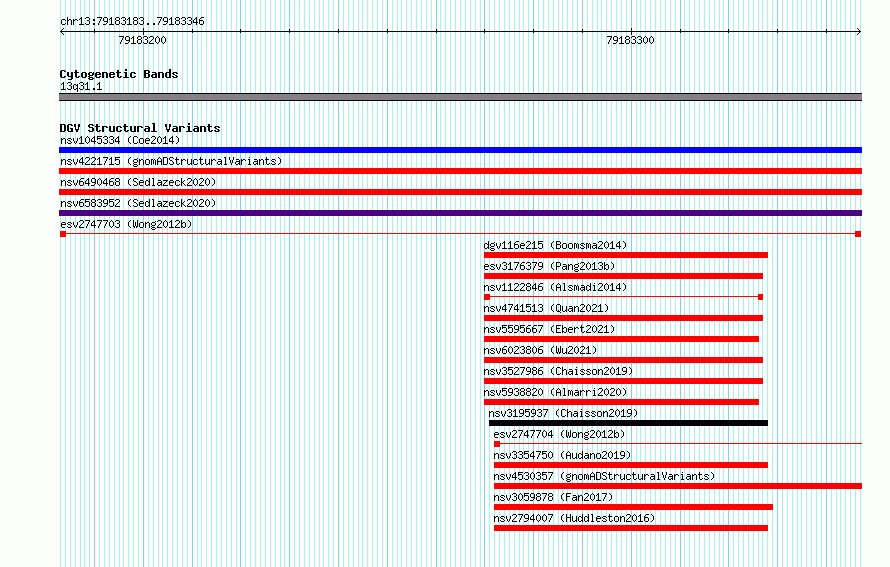Select the nsv5595667 red bar
The image size is (890, 567).
point(621,339)
